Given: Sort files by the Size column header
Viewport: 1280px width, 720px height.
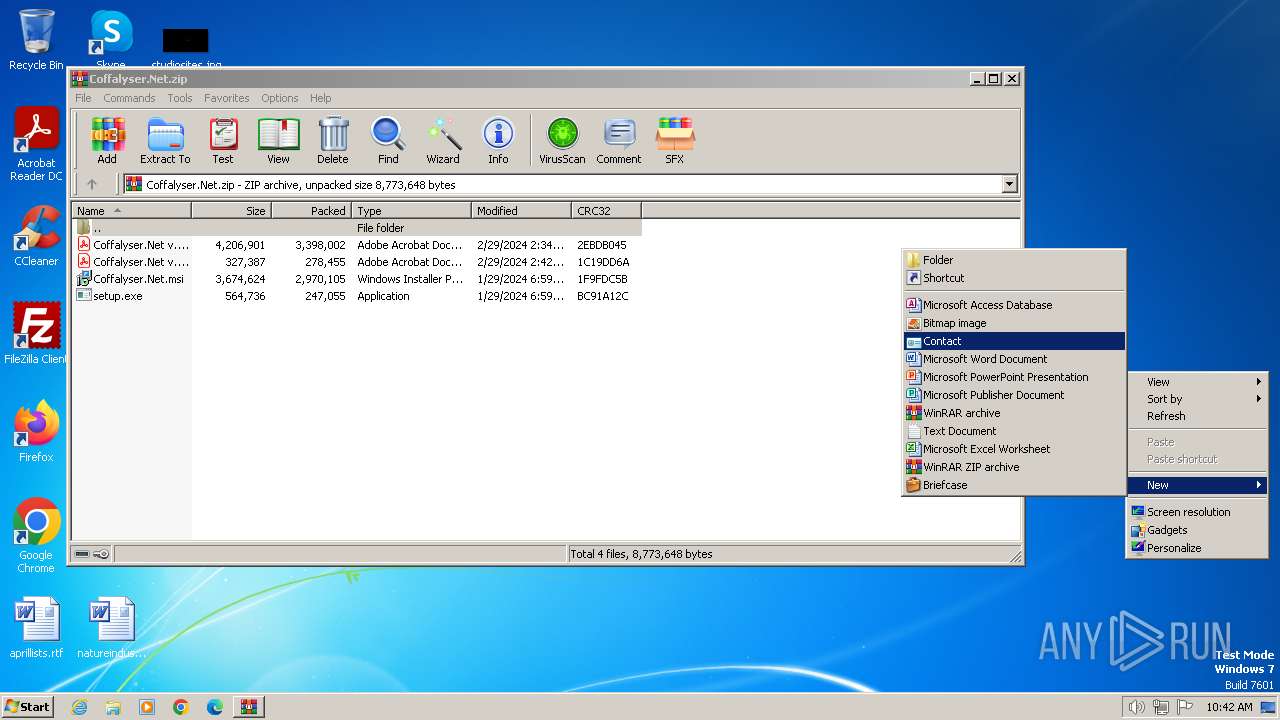Looking at the screenshot, I should point(232,211).
